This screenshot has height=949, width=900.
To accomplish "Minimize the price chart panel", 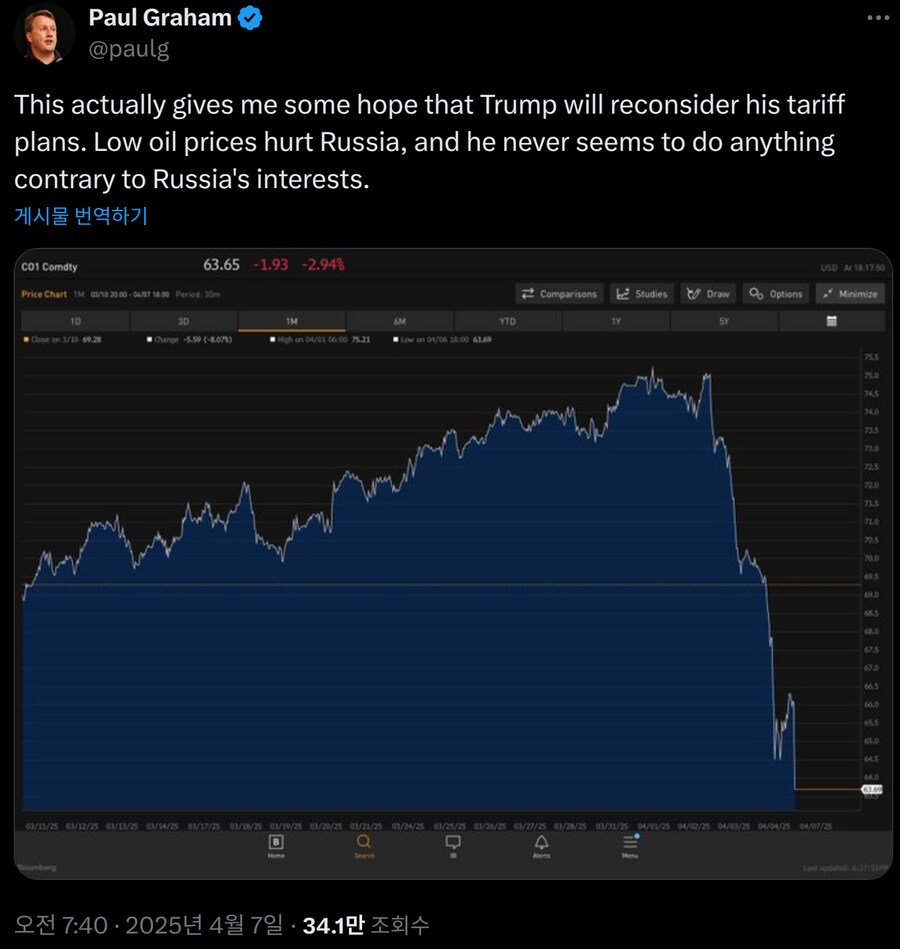I will pyautogui.click(x=849, y=294).
